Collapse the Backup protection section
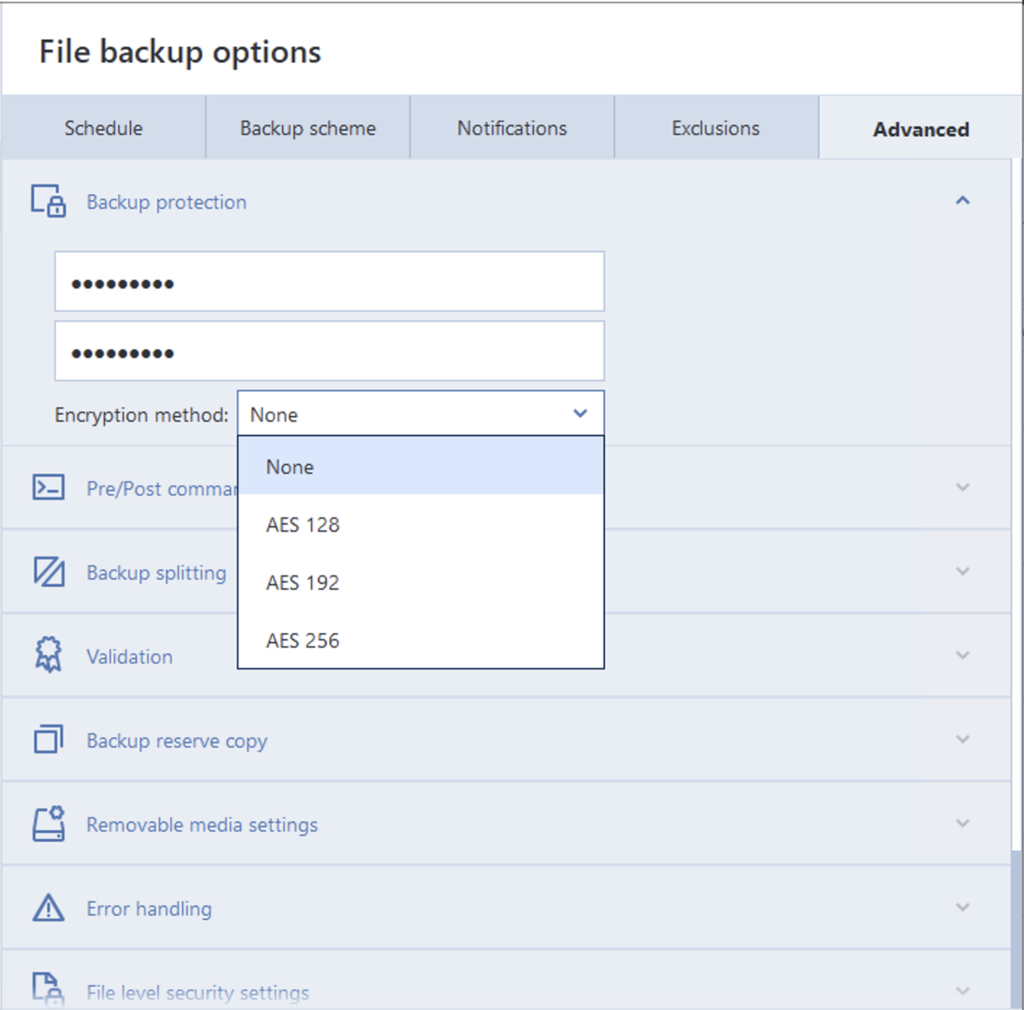 [x=962, y=200]
